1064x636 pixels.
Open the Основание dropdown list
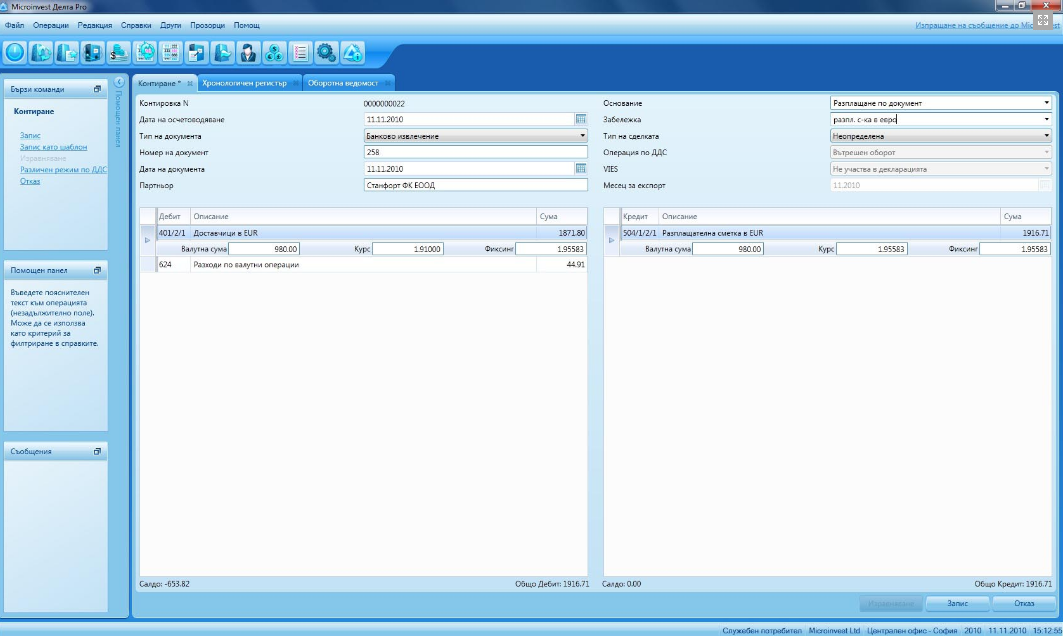click(x=1046, y=103)
